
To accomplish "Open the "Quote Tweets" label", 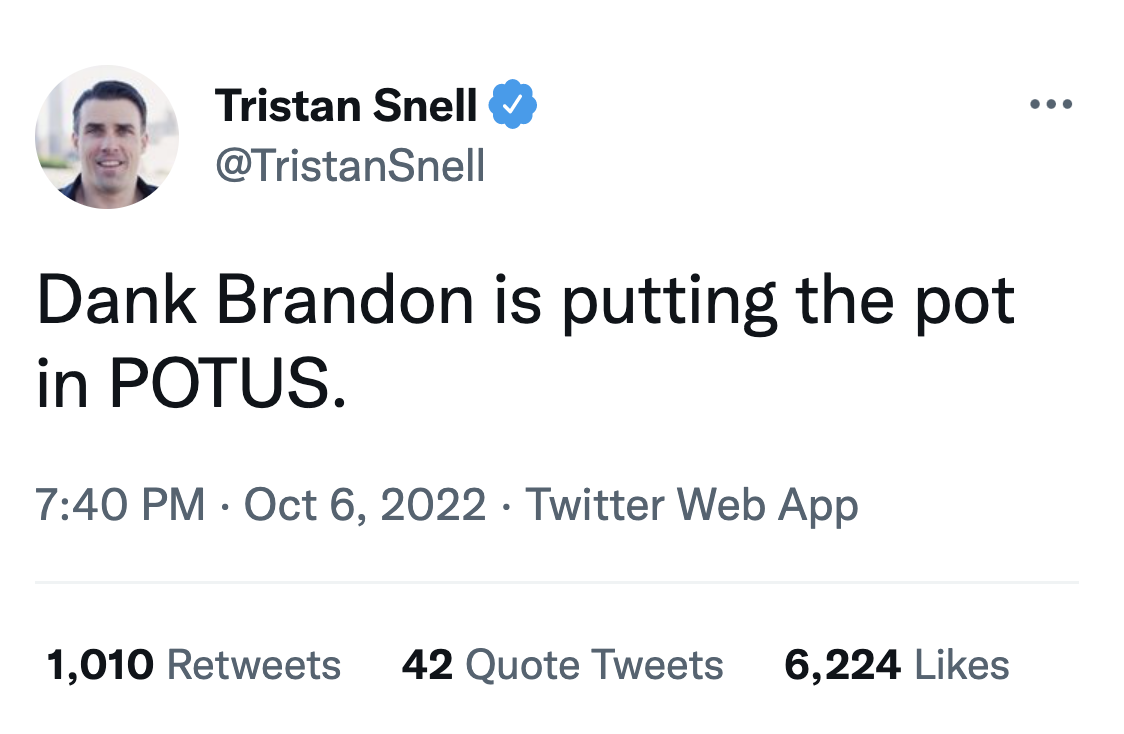I will pyautogui.click(x=595, y=665).
